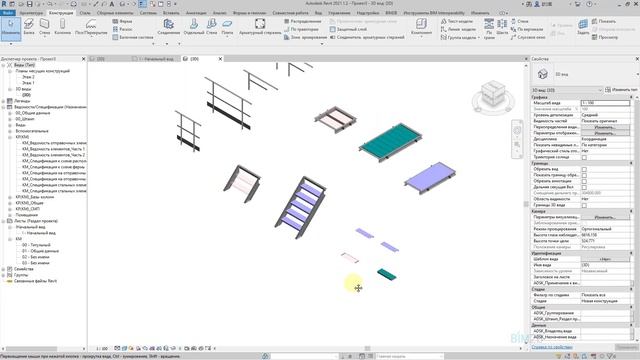
Task: Select the 01 - Общие данные sheet
Action: [x=40, y=251]
